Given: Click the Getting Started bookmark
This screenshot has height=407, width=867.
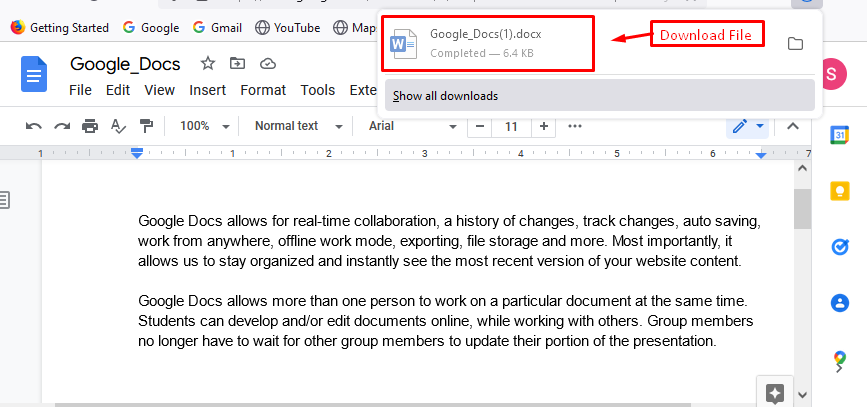Looking at the screenshot, I should tap(60, 27).
